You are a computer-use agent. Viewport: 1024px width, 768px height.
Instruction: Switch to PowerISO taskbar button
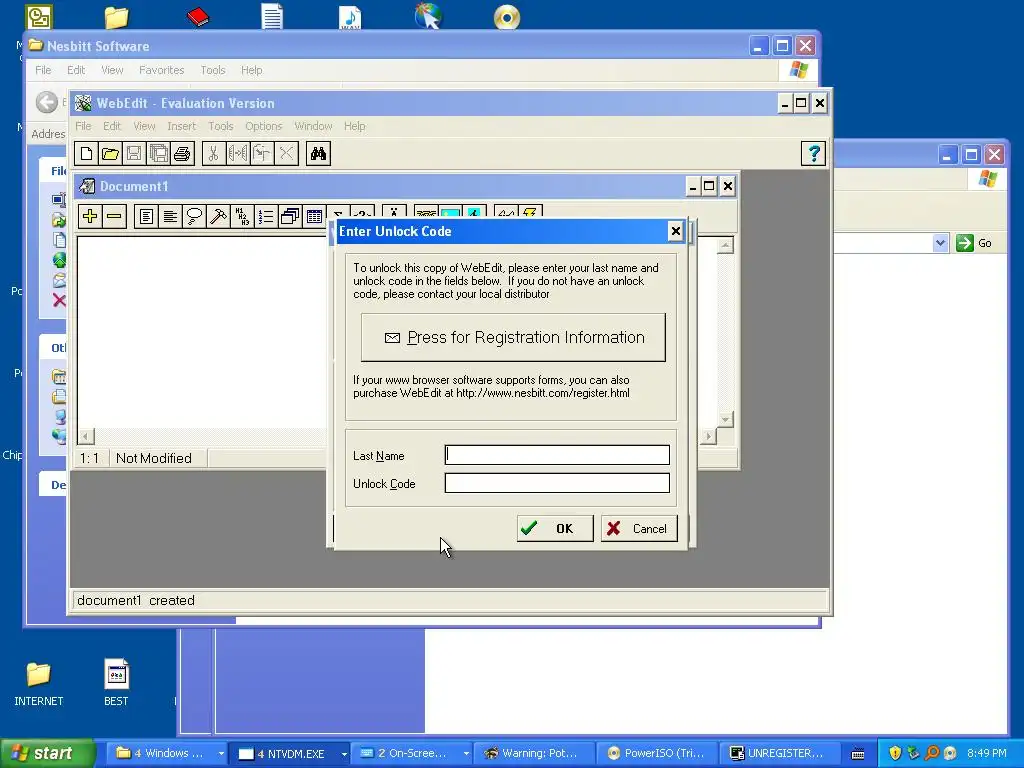(657, 754)
